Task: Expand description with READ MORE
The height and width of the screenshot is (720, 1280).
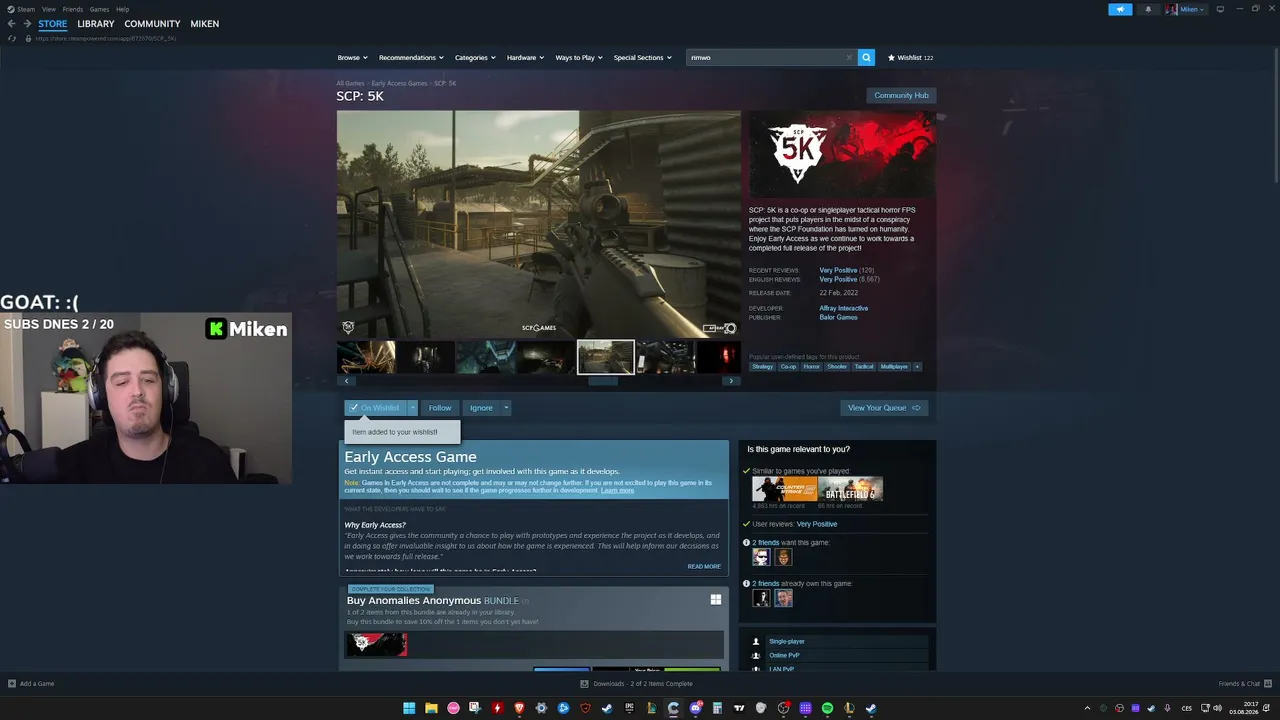Action: point(704,567)
